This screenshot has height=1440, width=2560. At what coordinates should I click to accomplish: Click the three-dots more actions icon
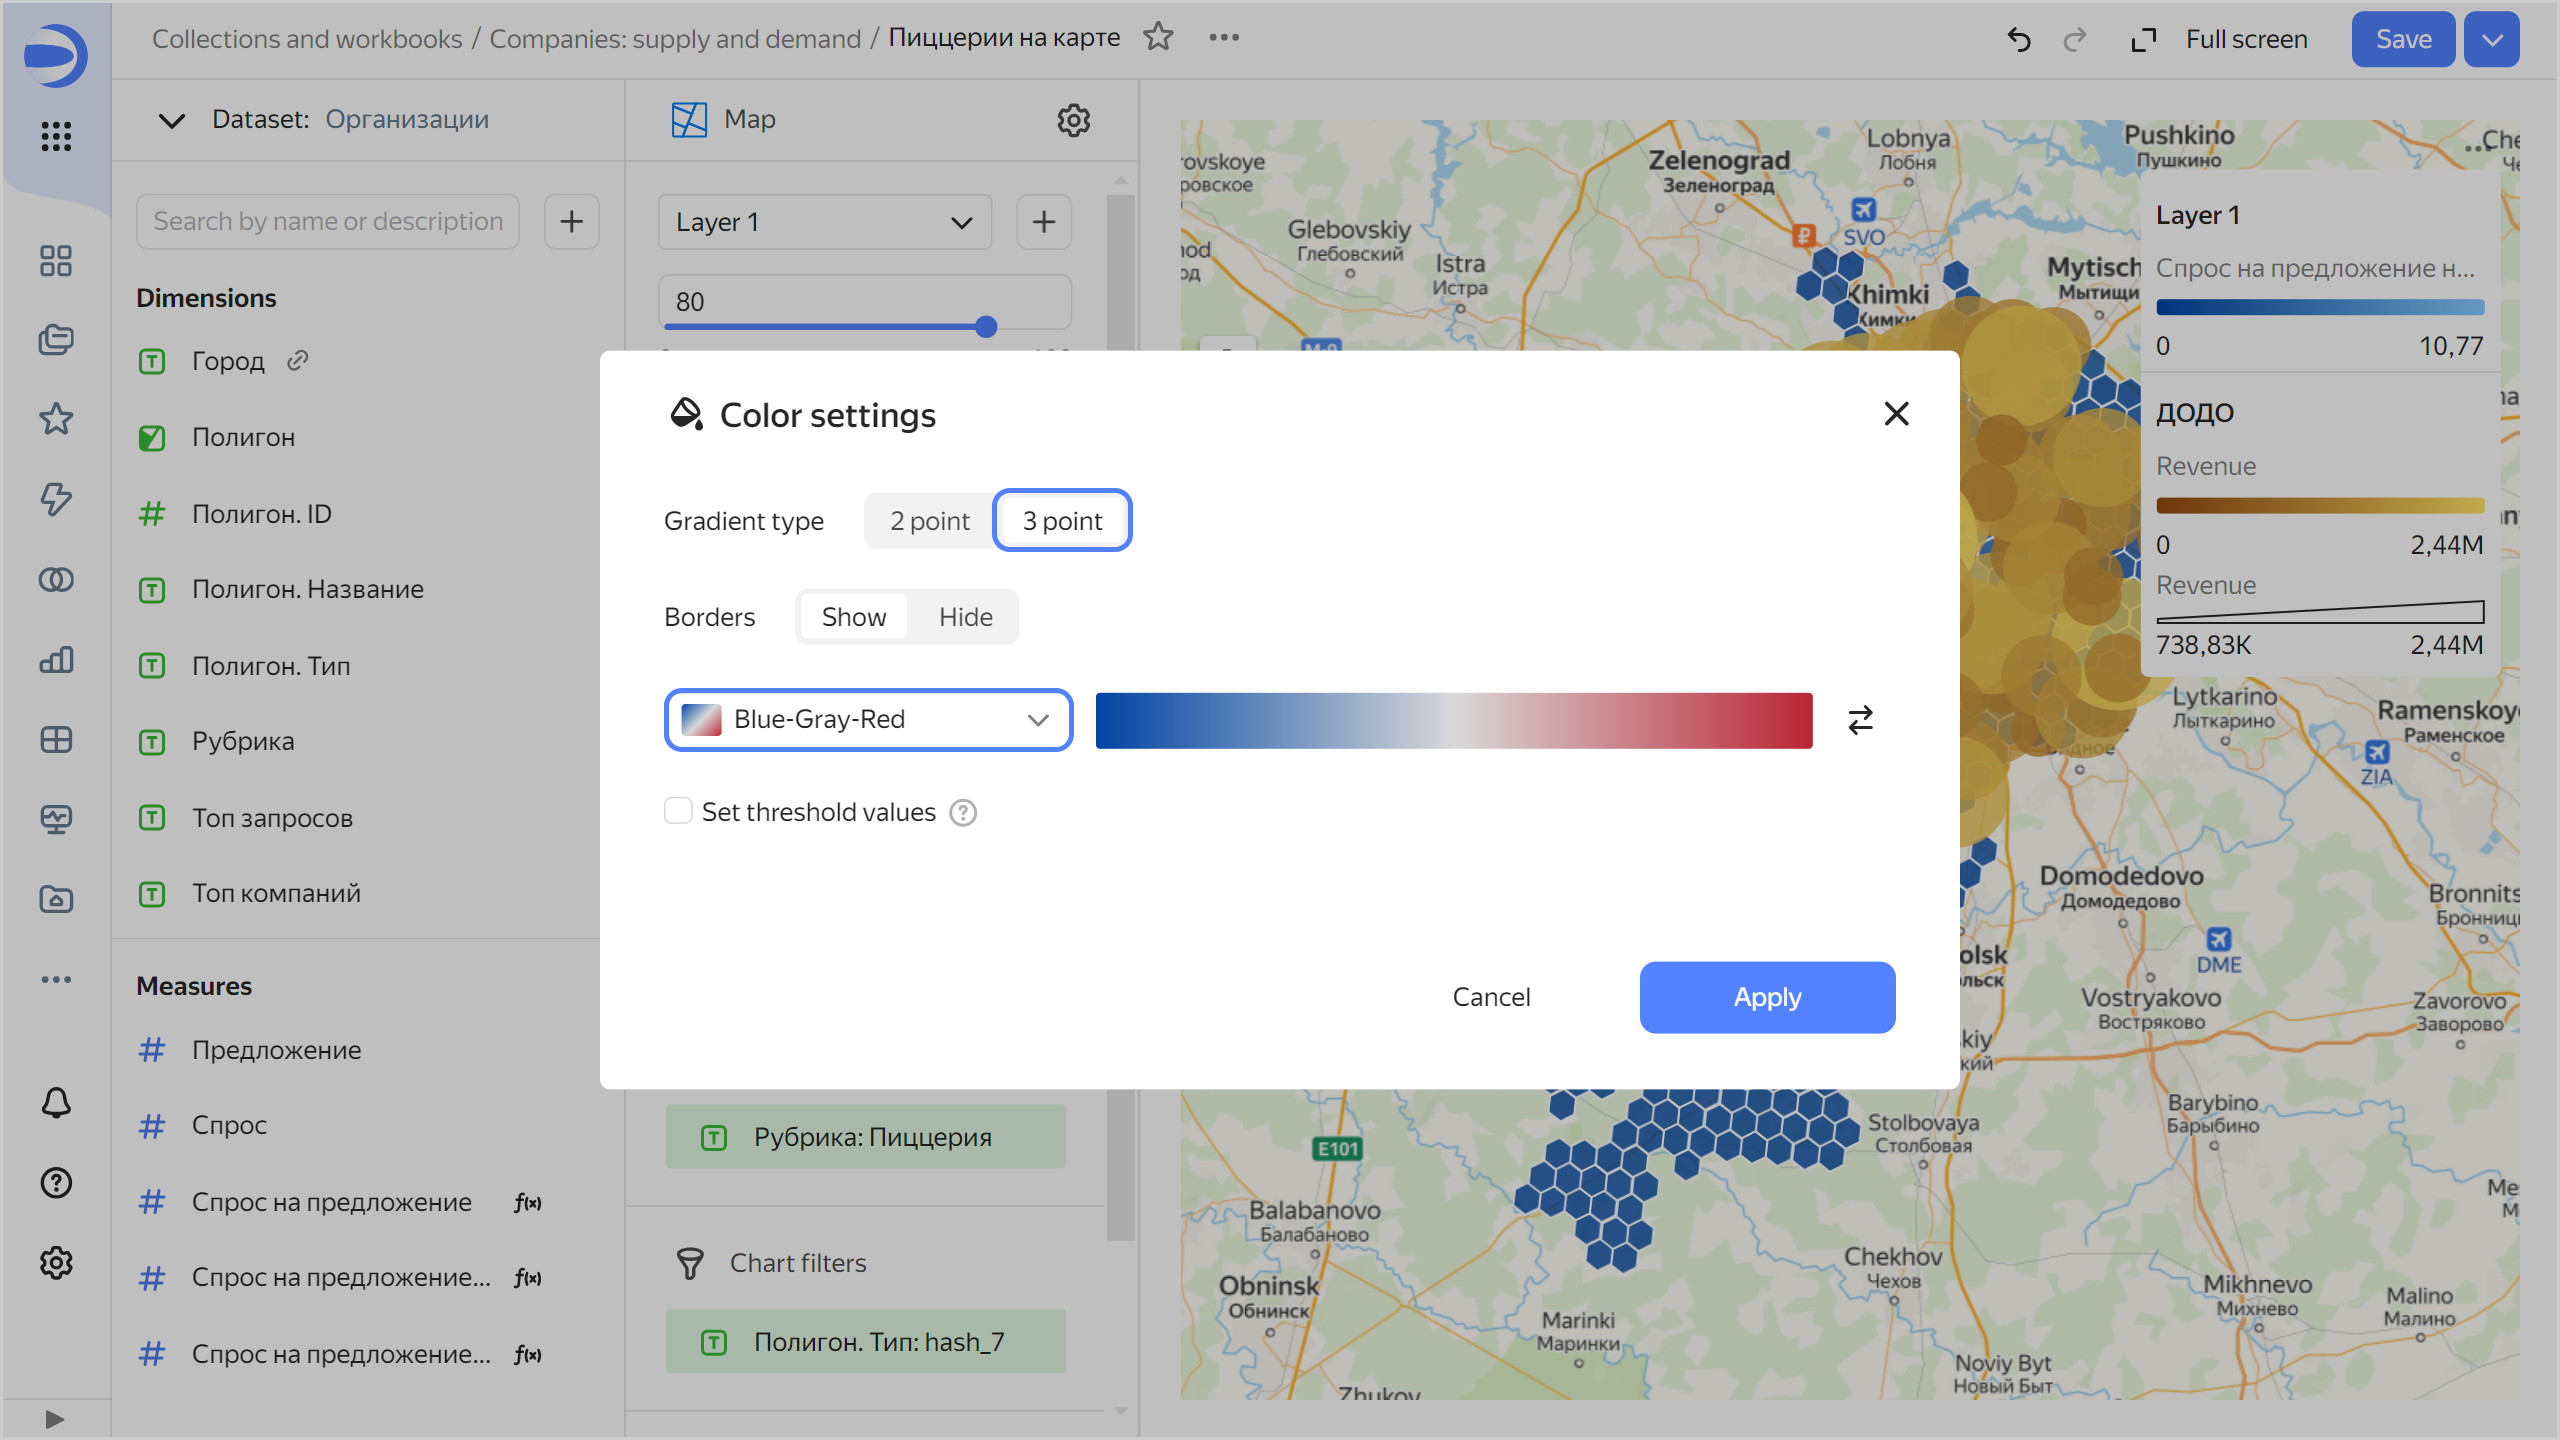pos(1224,37)
